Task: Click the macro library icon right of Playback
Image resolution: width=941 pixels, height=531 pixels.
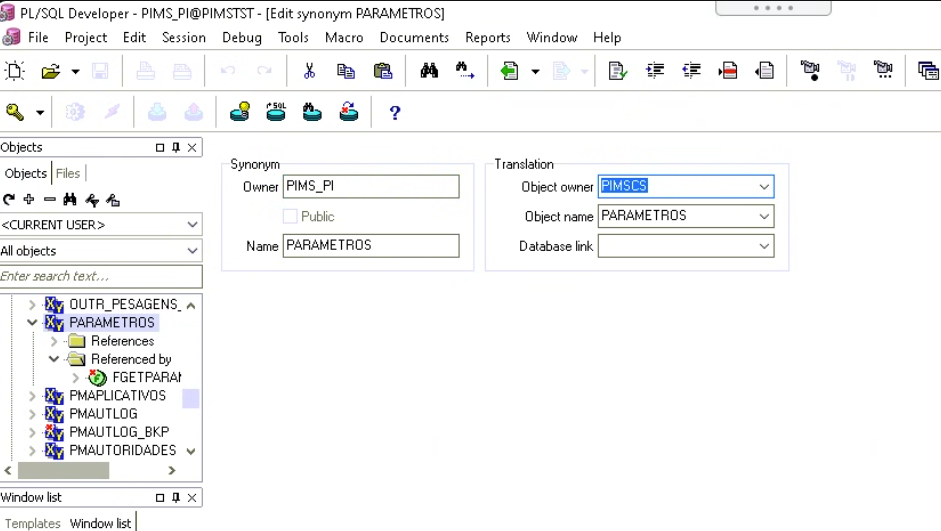Action: [x=883, y=71]
